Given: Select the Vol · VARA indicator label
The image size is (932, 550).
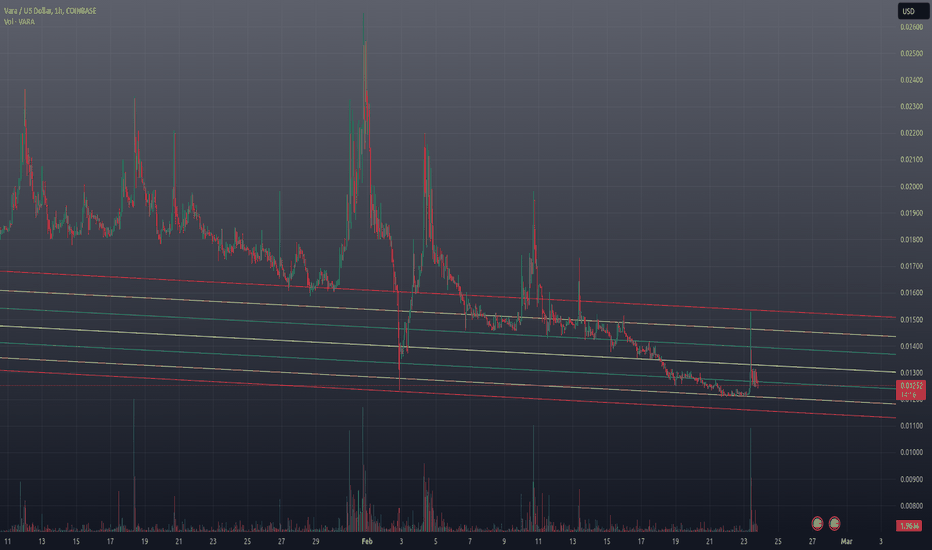Looking at the screenshot, I should (x=19, y=21).
